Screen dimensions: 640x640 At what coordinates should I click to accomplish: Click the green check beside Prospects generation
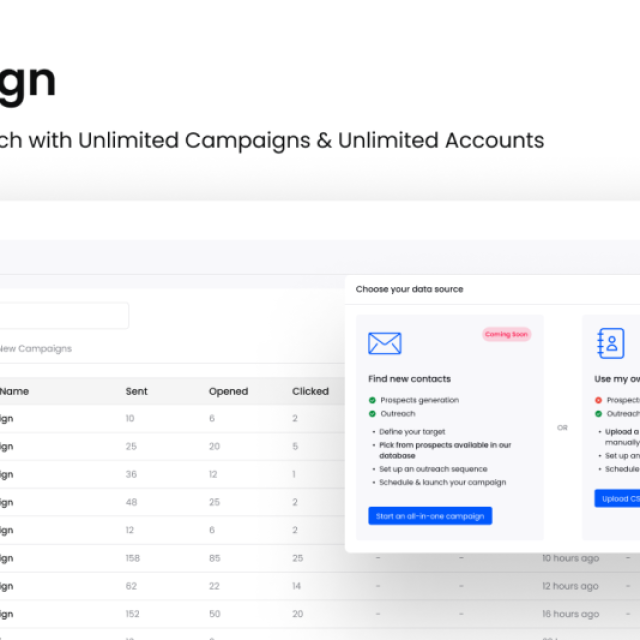click(x=372, y=400)
